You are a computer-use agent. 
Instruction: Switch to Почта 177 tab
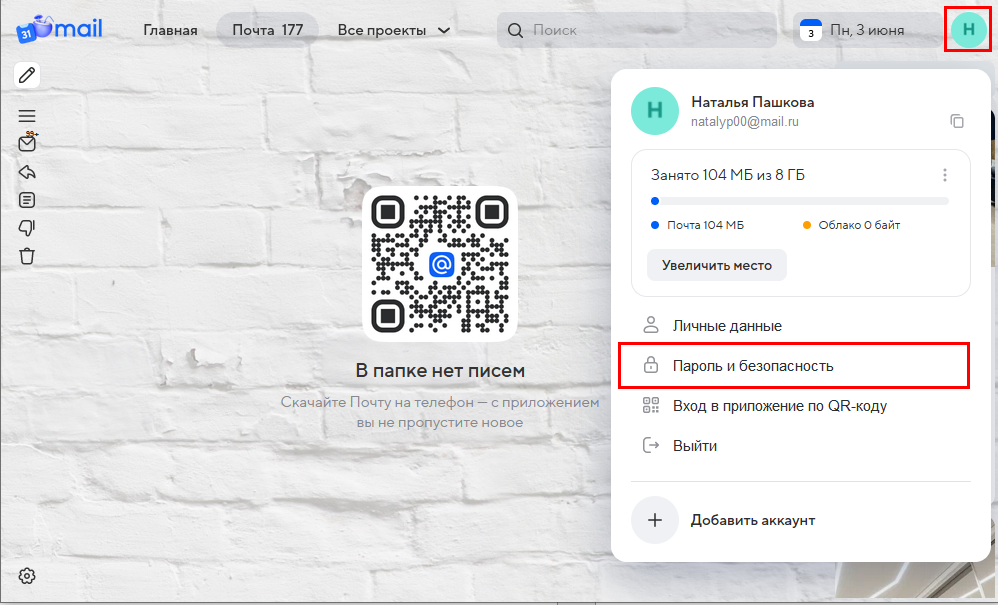coord(267,30)
